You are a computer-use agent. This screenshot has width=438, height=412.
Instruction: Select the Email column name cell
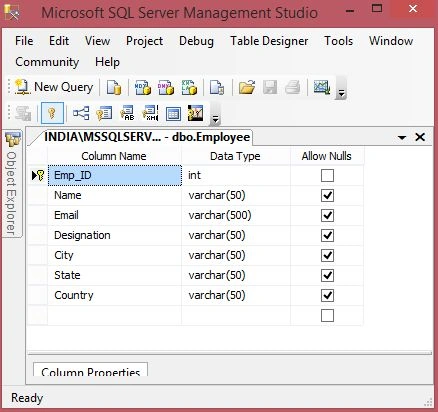[115, 215]
